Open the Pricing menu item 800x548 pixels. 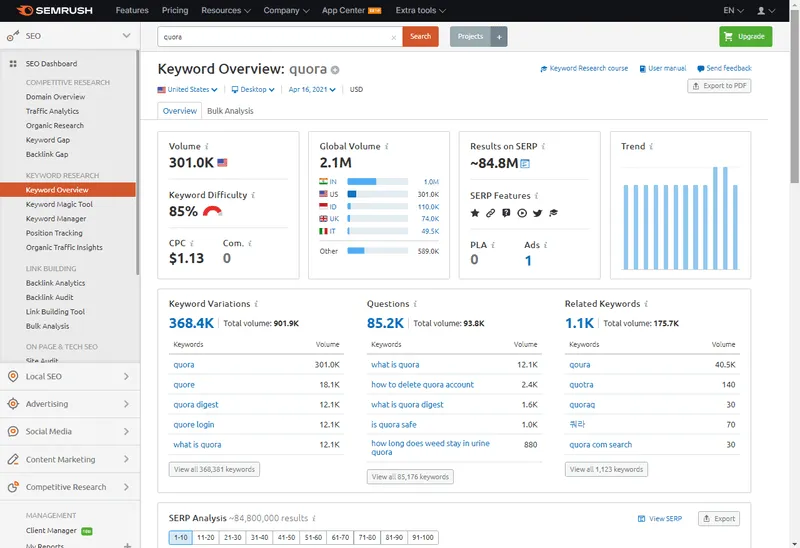coord(175,10)
